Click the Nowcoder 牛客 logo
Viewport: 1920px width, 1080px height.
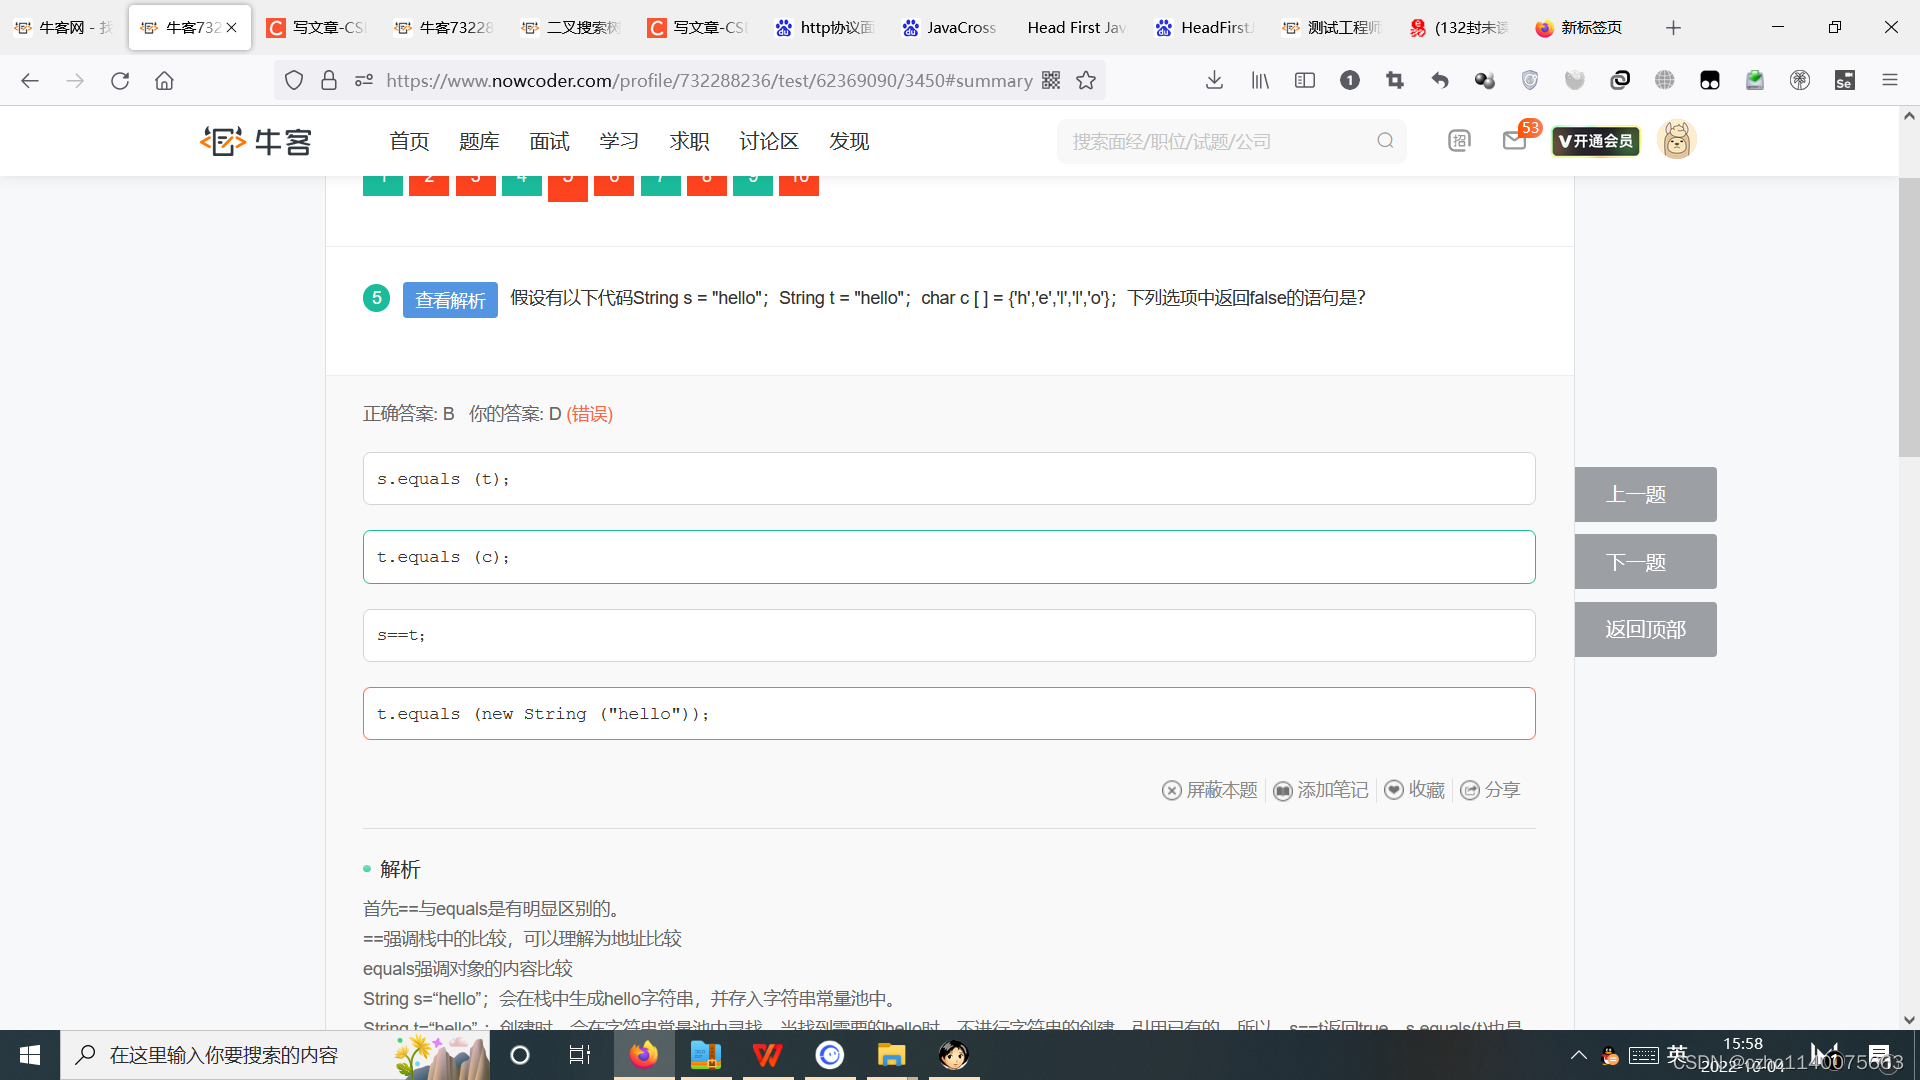point(256,141)
